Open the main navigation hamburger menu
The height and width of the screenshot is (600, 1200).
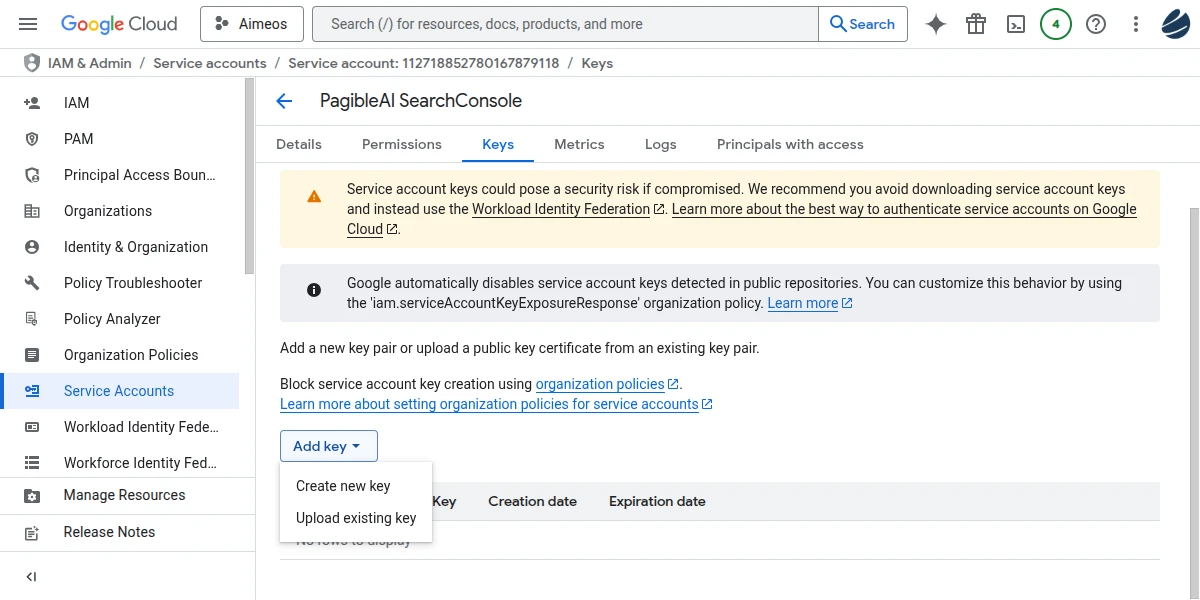click(28, 24)
